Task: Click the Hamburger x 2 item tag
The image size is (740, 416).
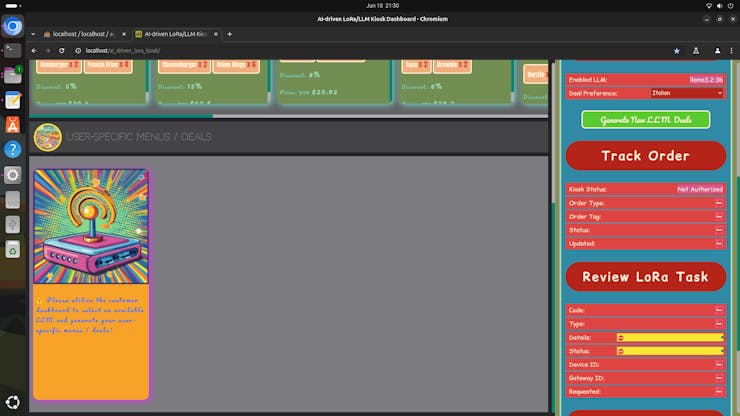Action: [59, 65]
